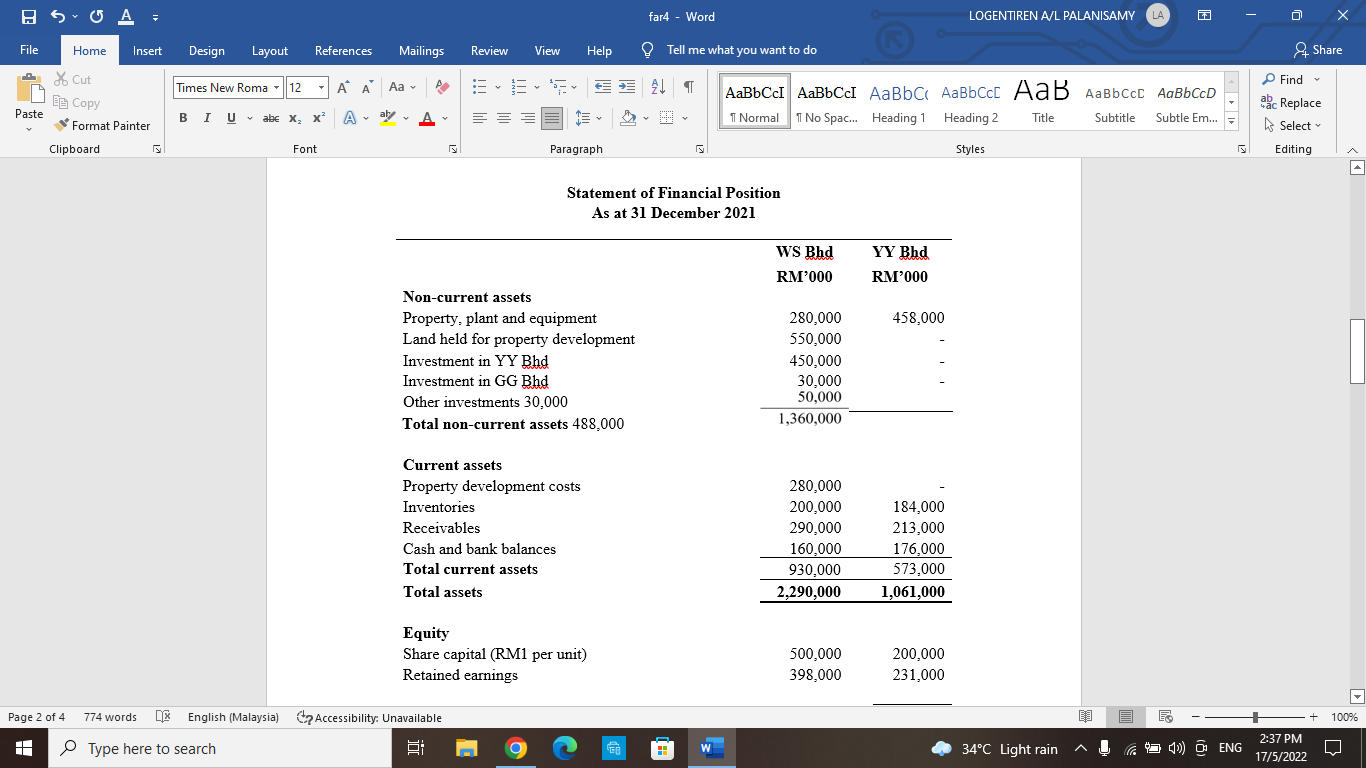Screen dimensions: 1366x768
Task: Increase the paragraph indent
Action: click(x=627, y=88)
